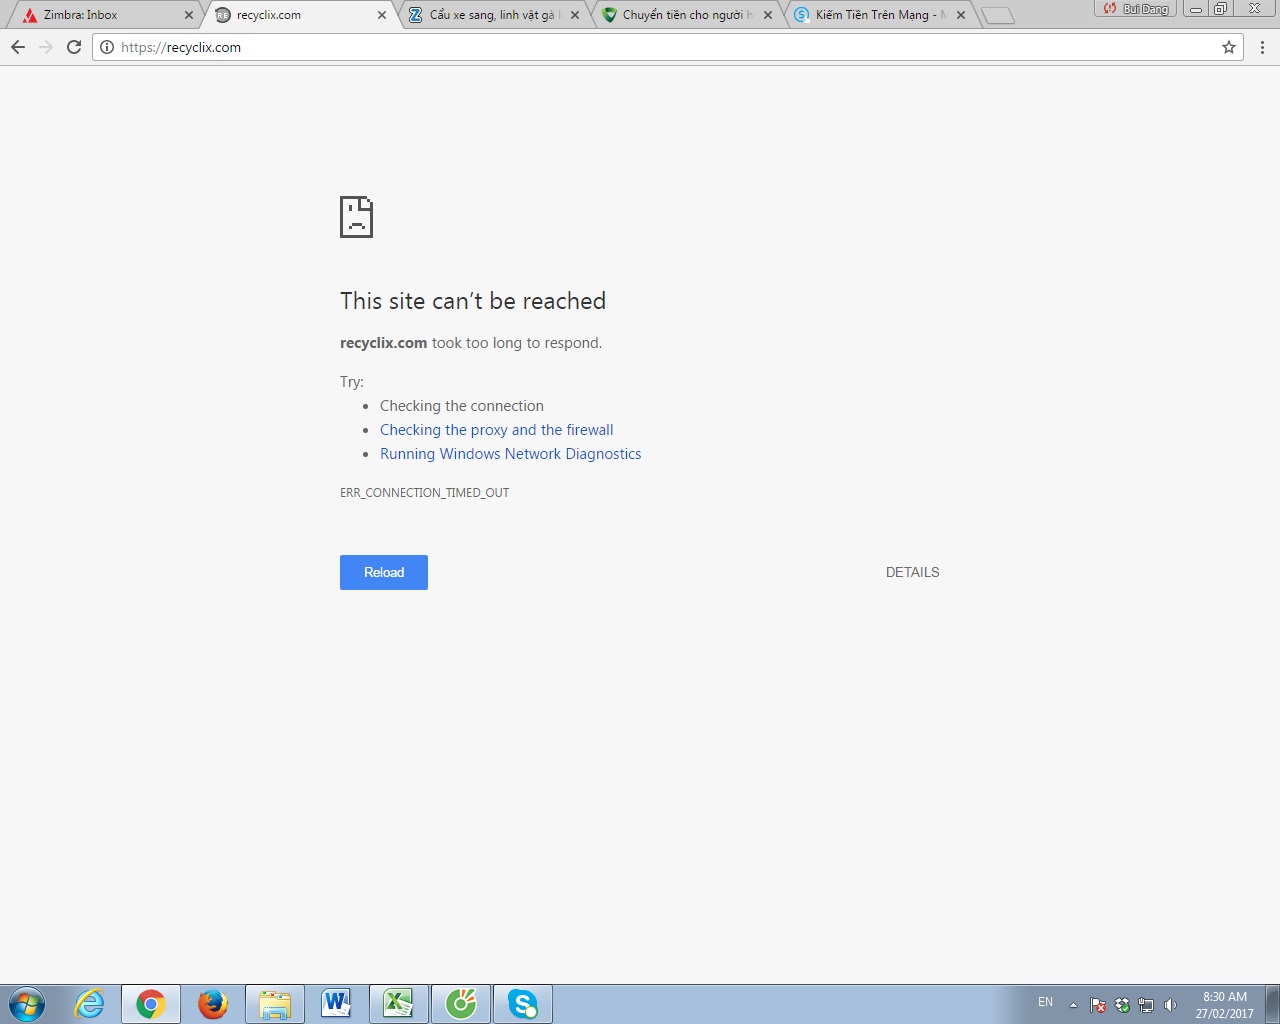Open the Bui Dang profile button
The image size is (1280, 1024).
pos(1136,9)
